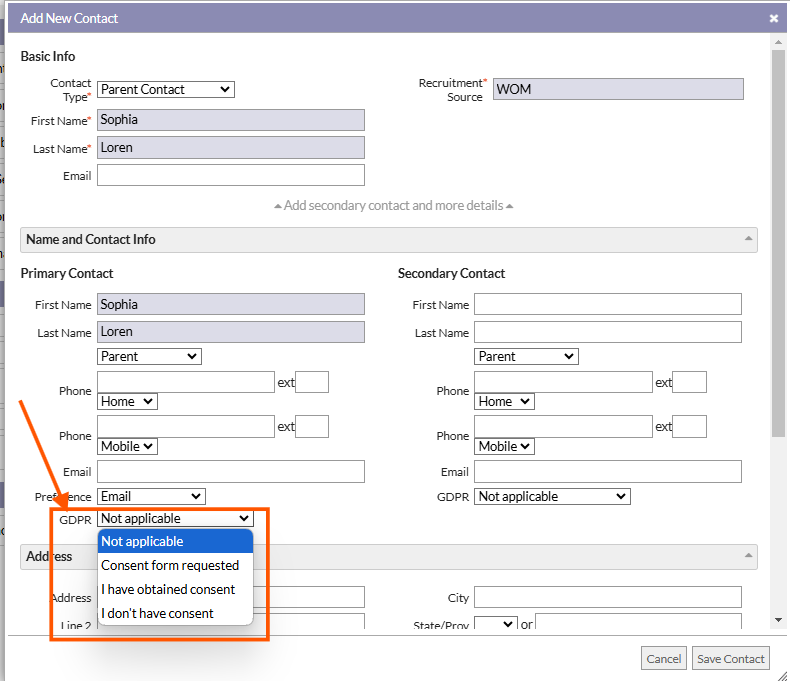Open the Contact Type dropdown
The width and height of the screenshot is (790, 681).
point(166,89)
